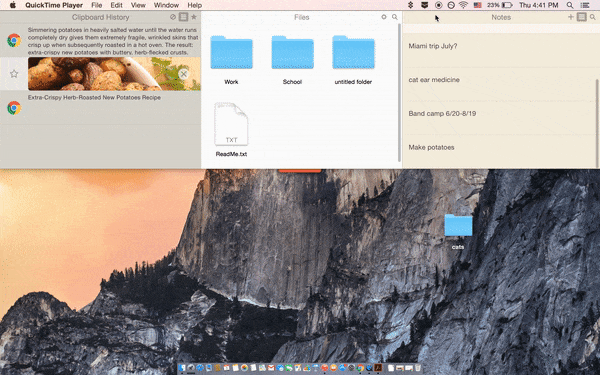Toggle the Notes list view
The width and height of the screenshot is (600, 375).
[582, 17]
